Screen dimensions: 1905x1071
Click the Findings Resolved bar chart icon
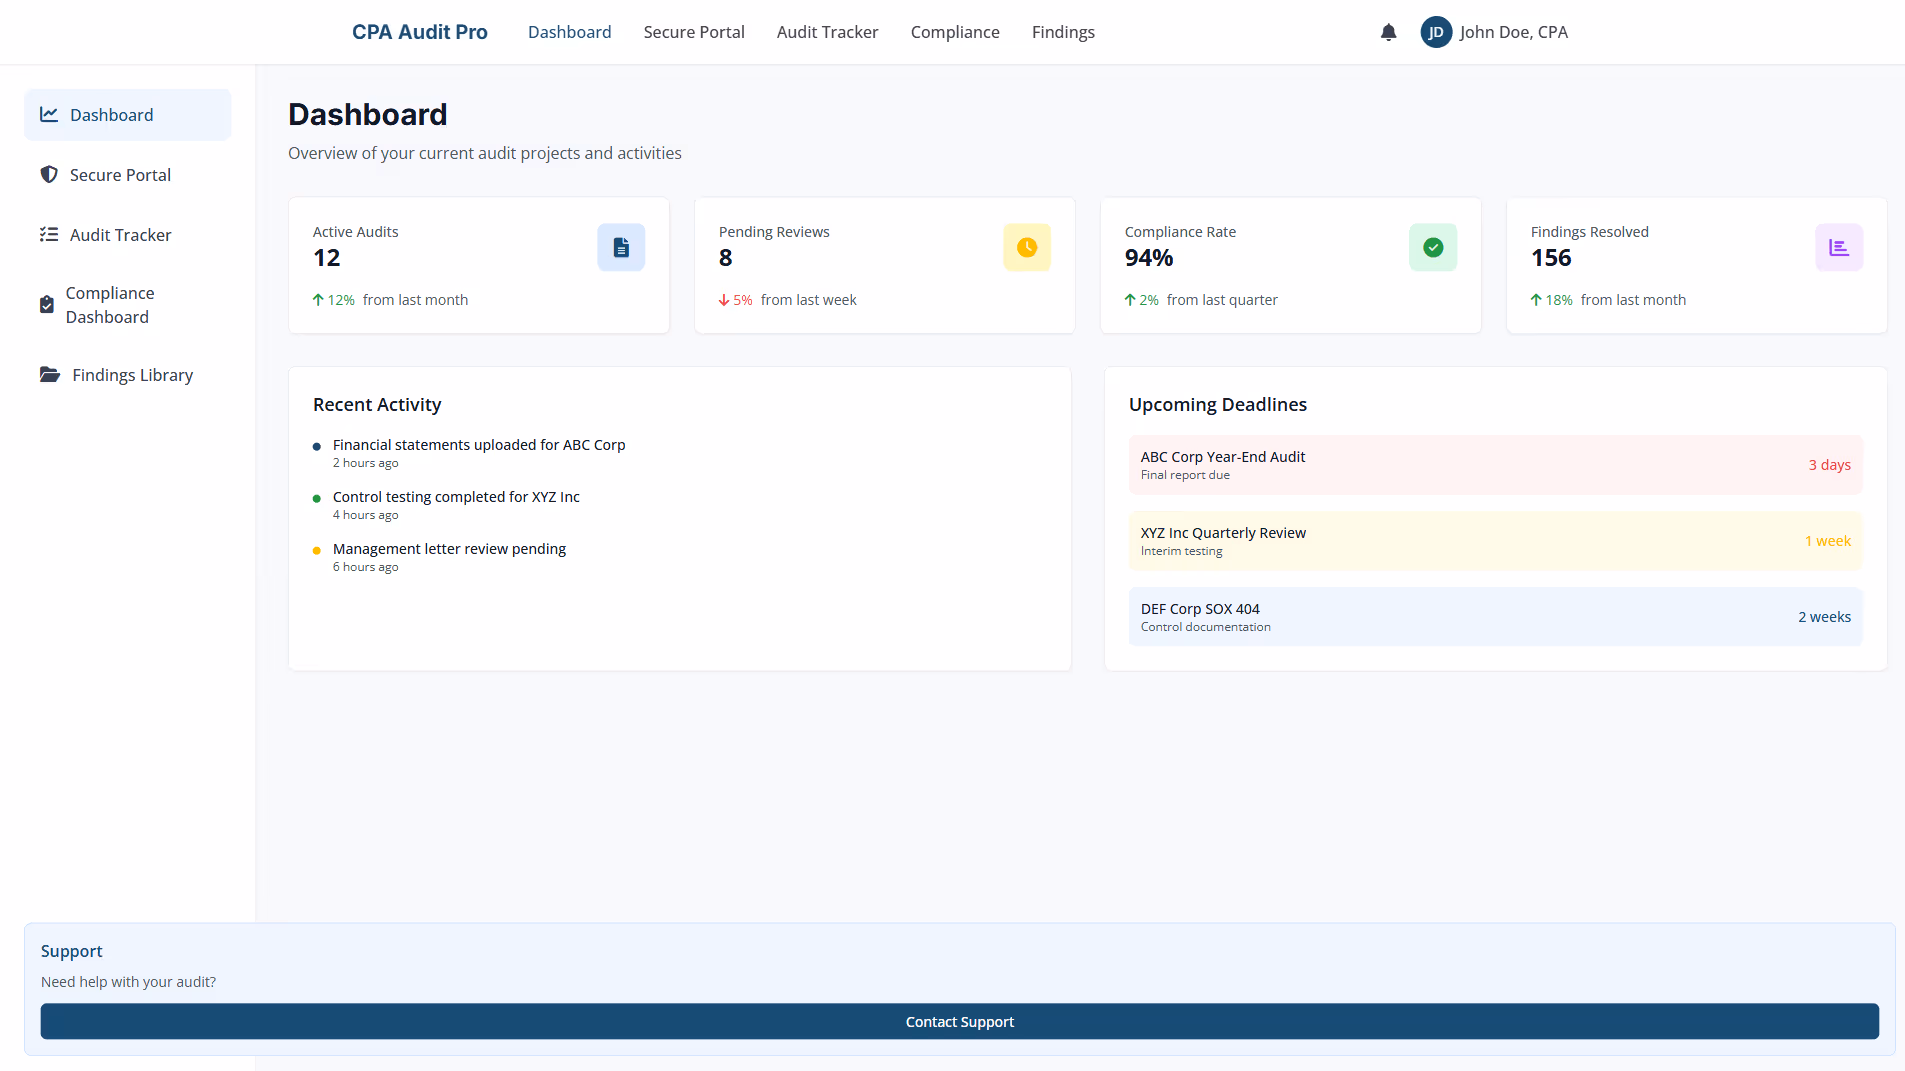1839,247
